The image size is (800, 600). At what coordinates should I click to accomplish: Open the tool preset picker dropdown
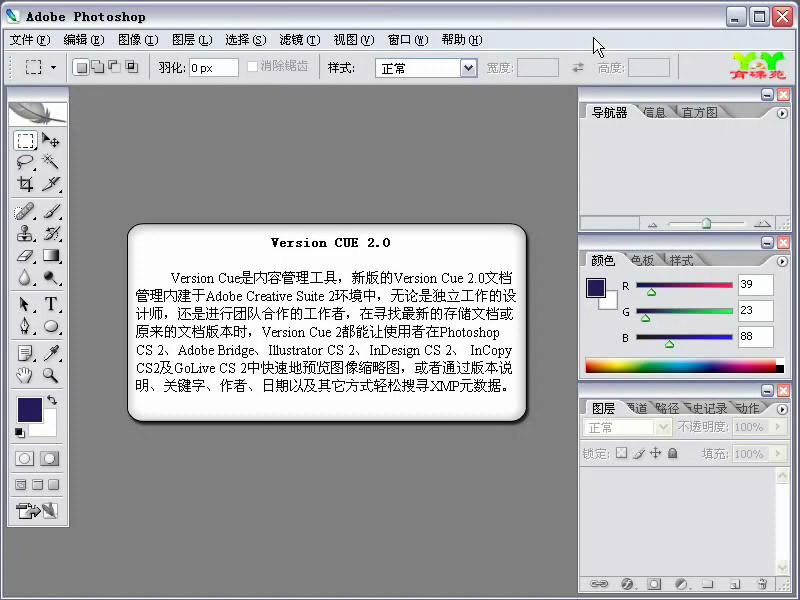click(54, 67)
